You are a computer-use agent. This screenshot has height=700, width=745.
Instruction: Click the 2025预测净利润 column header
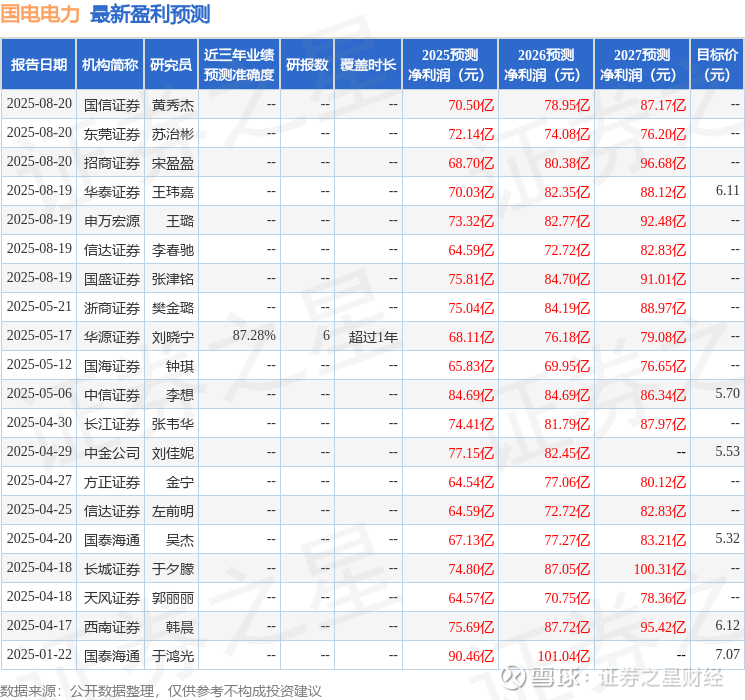pyautogui.click(x=450, y=64)
